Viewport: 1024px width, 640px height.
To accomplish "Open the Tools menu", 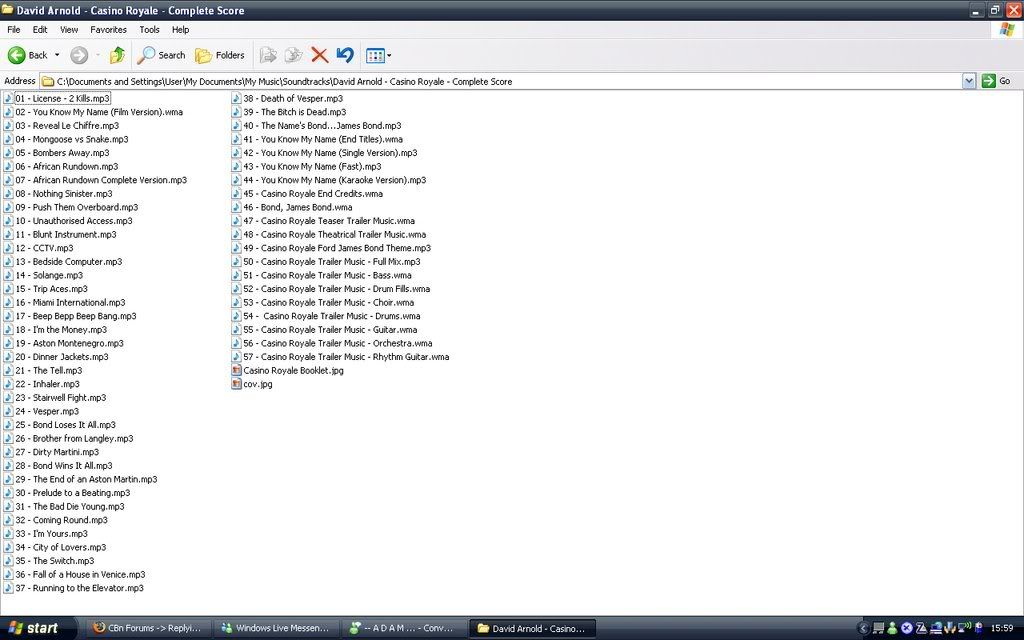I will pyautogui.click(x=149, y=29).
